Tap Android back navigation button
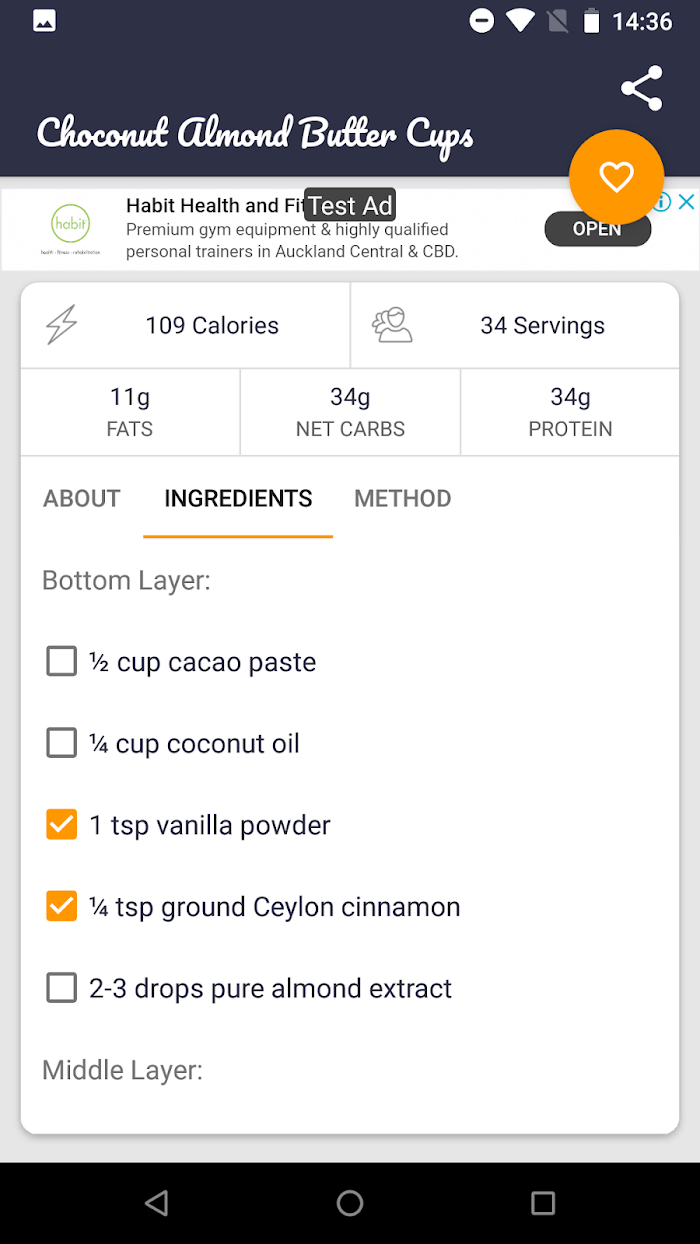The width and height of the screenshot is (700, 1244). (156, 1203)
